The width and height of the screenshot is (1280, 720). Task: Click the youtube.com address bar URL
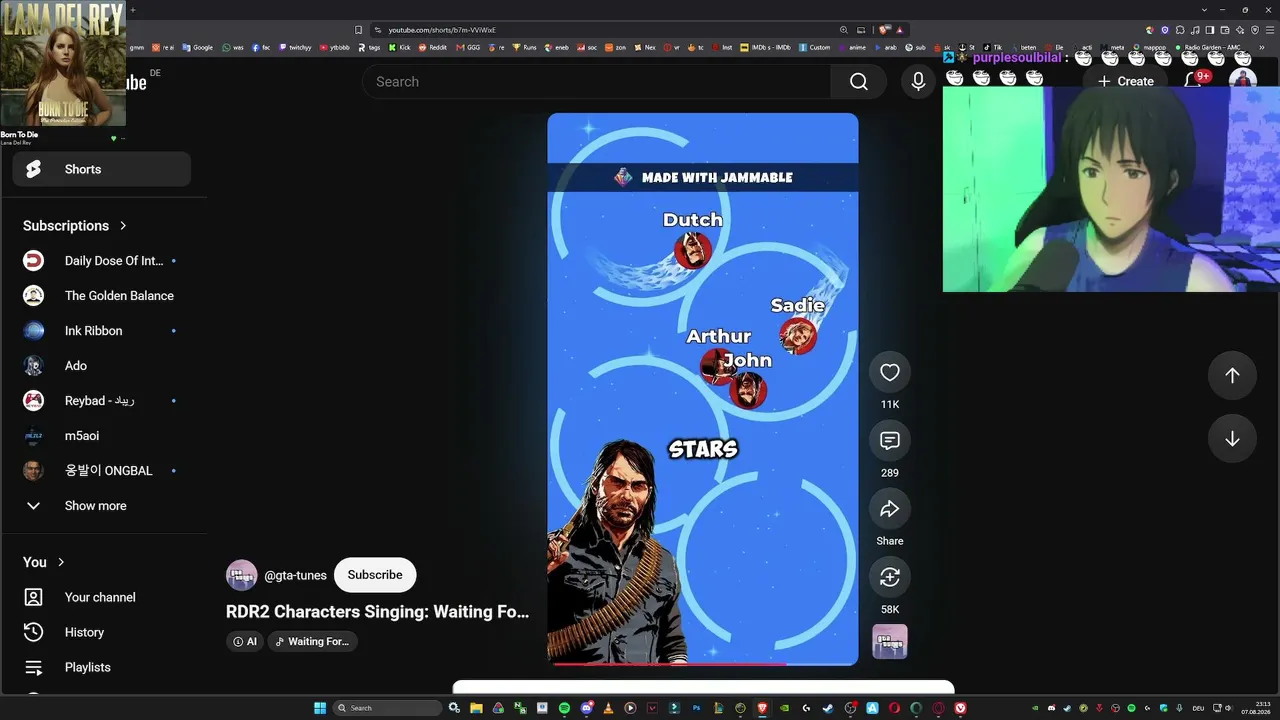(x=442, y=30)
